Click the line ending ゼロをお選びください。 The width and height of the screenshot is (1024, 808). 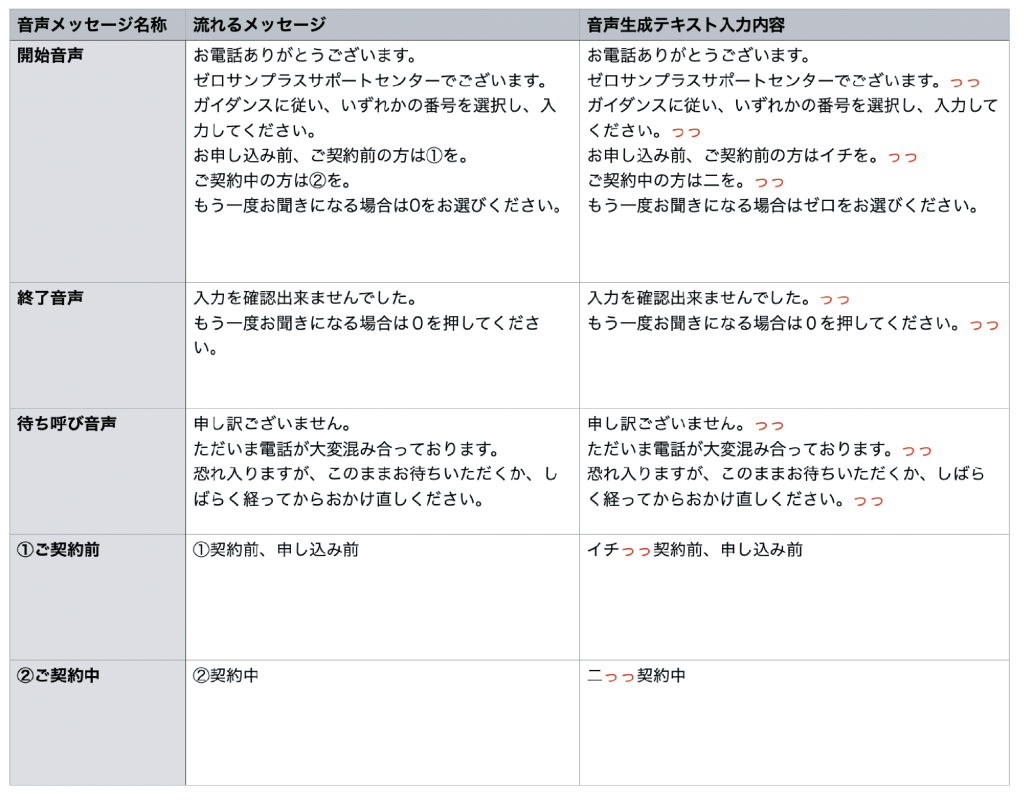[782, 206]
